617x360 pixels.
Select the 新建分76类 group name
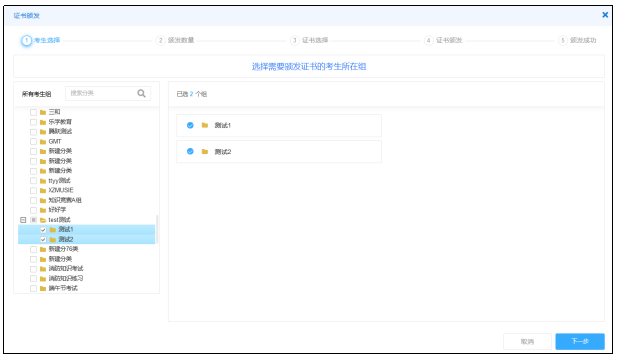click(63, 249)
